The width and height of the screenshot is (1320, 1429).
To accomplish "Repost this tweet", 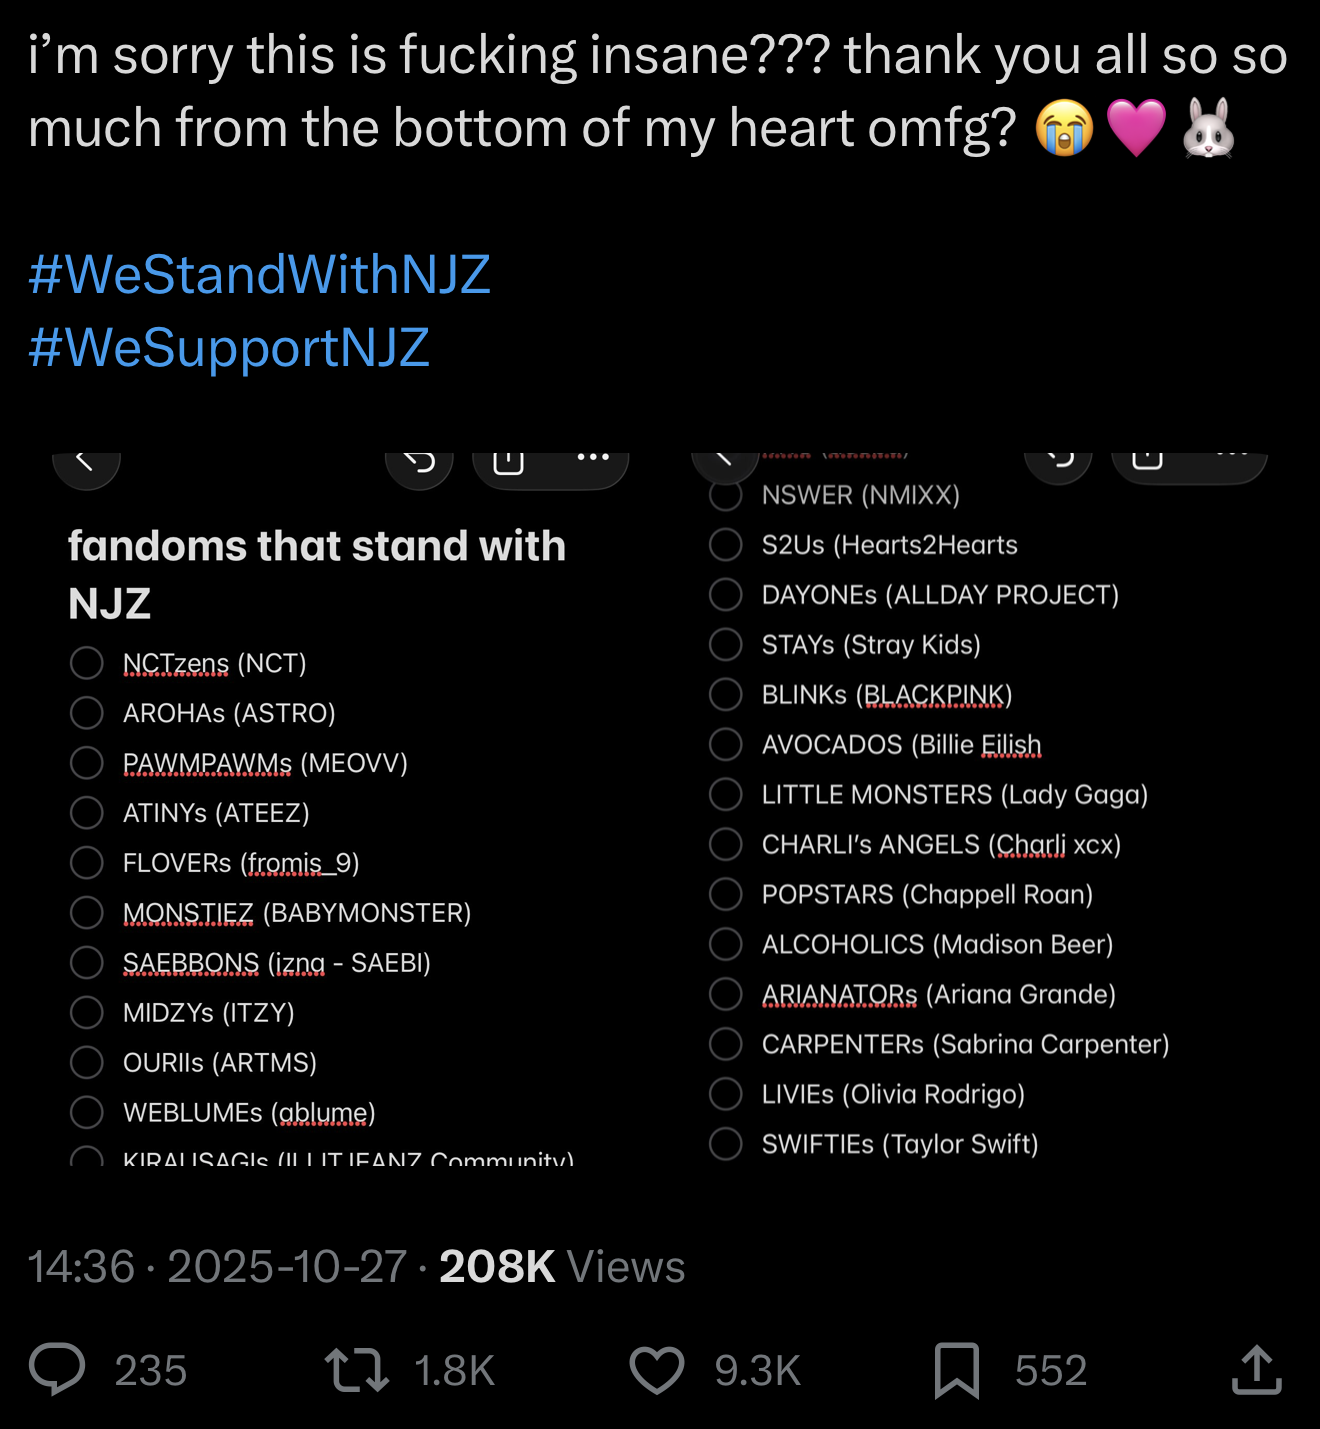I will [x=357, y=1370].
